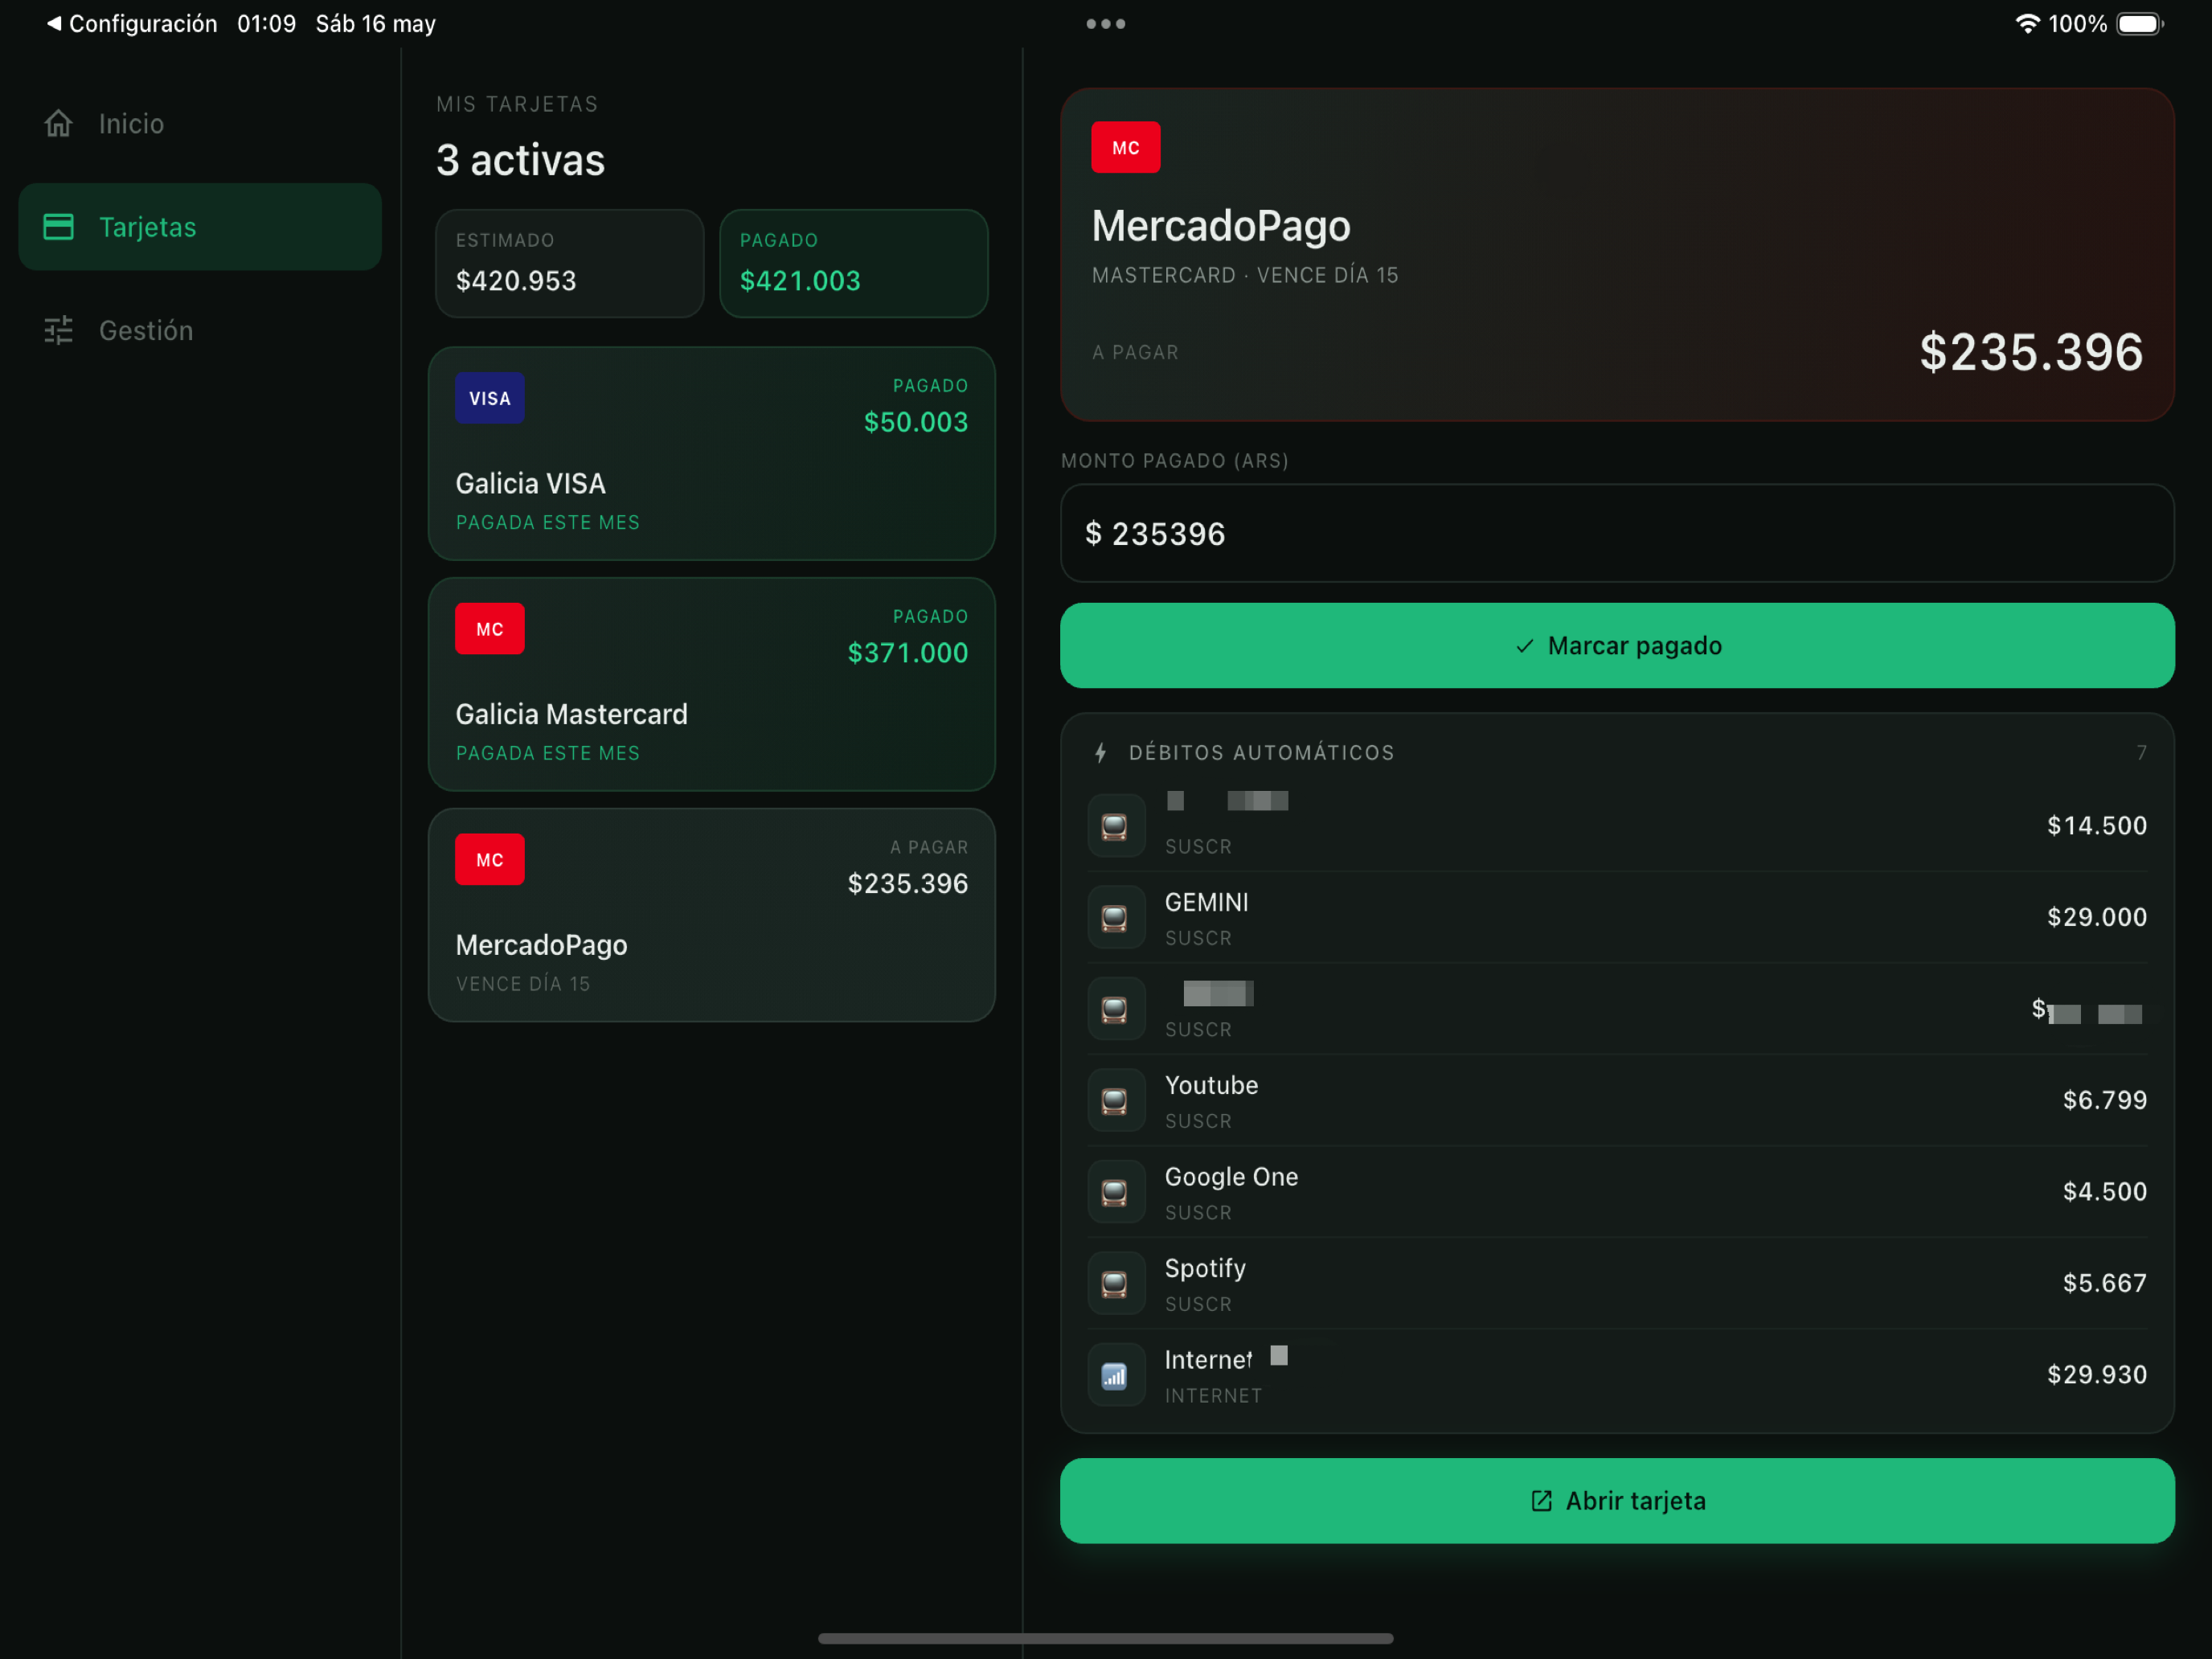2212x1659 pixels.
Task: Click the Youtube subscription name
Action: (x=1211, y=1086)
